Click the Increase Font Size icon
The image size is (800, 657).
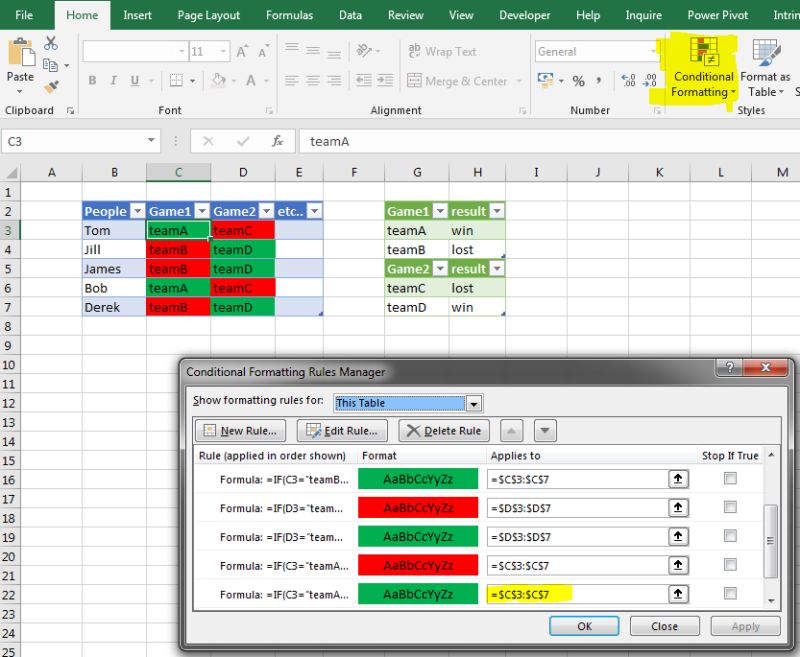242,50
